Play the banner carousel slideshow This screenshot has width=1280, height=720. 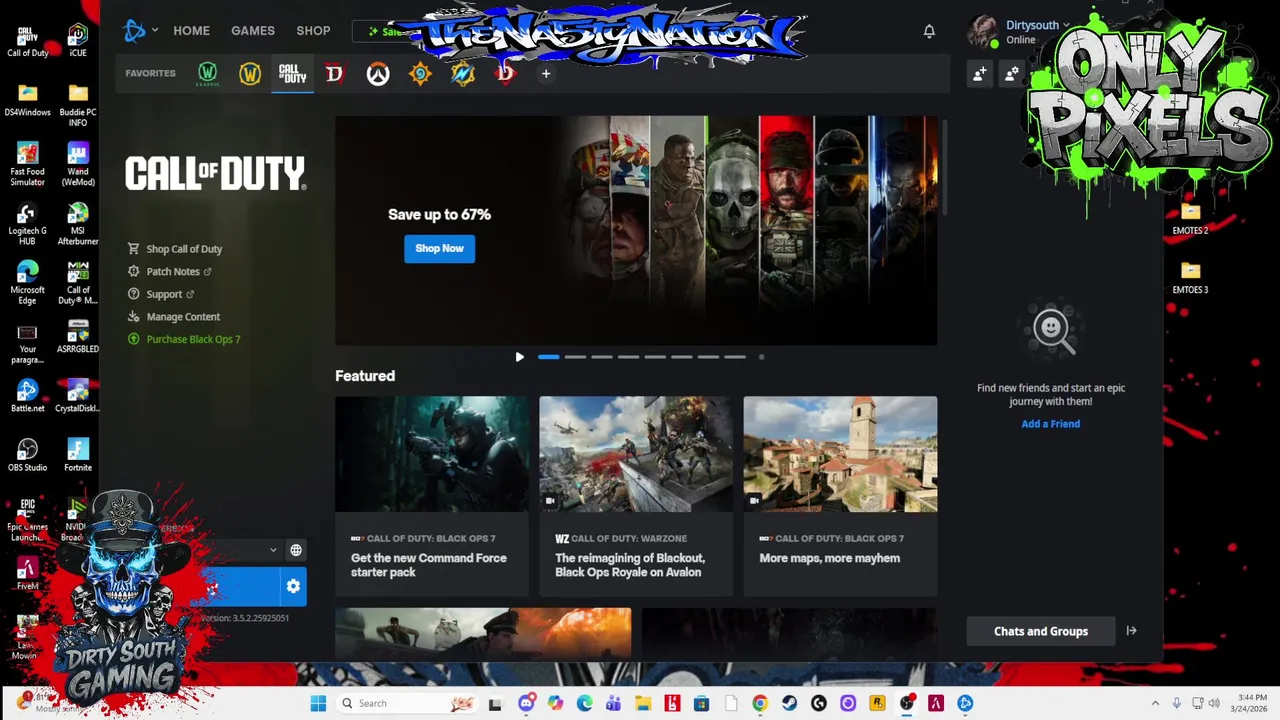tap(519, 357)
